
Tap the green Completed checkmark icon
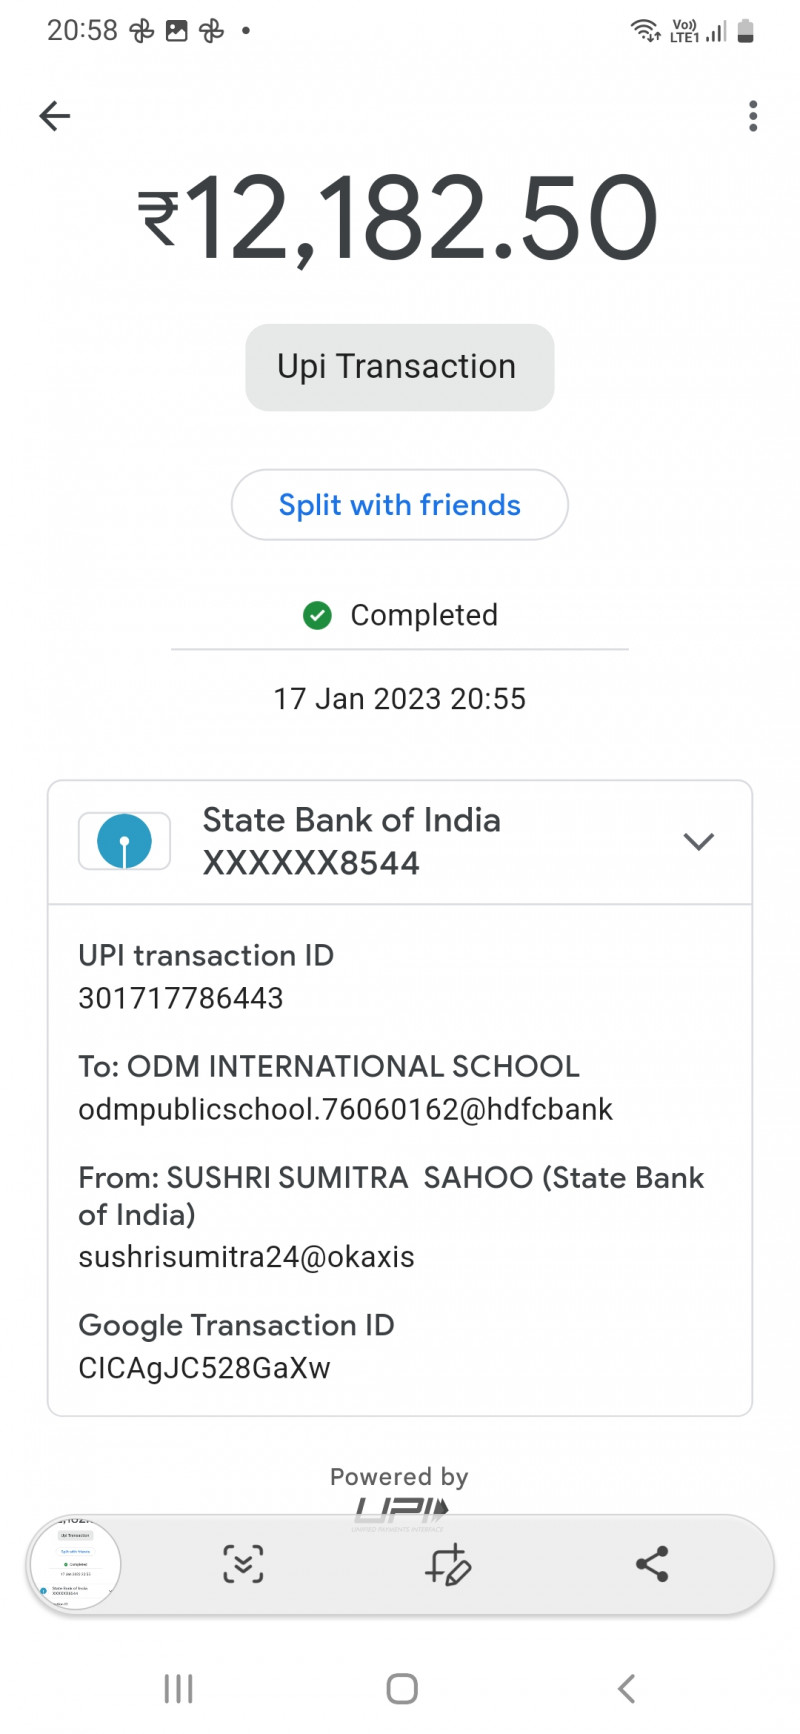(317, 615)
